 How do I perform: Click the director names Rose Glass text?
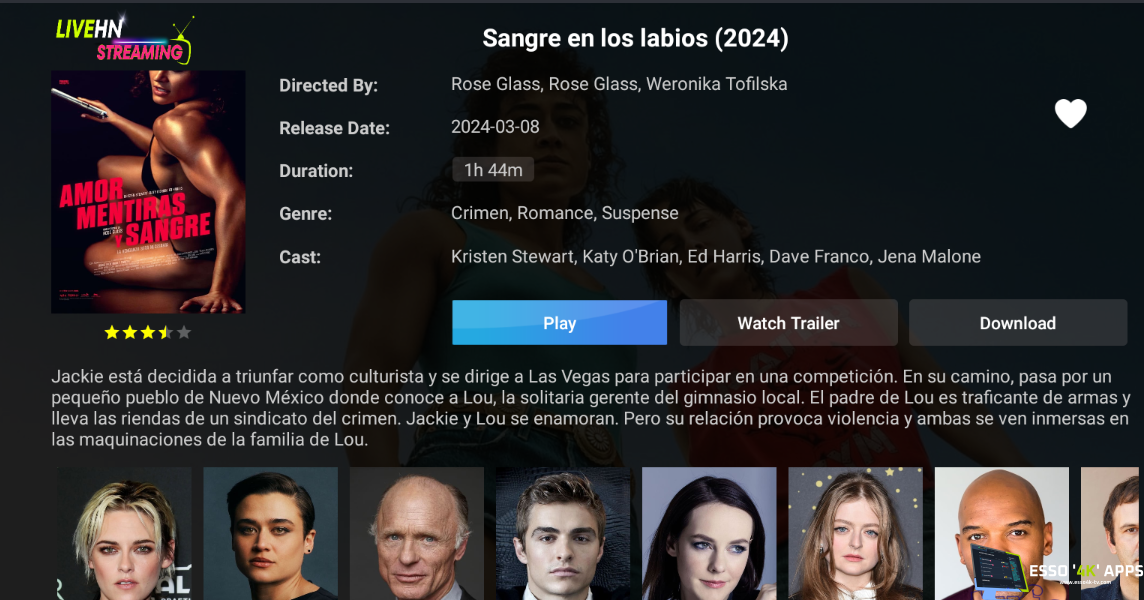coord(619,85)
